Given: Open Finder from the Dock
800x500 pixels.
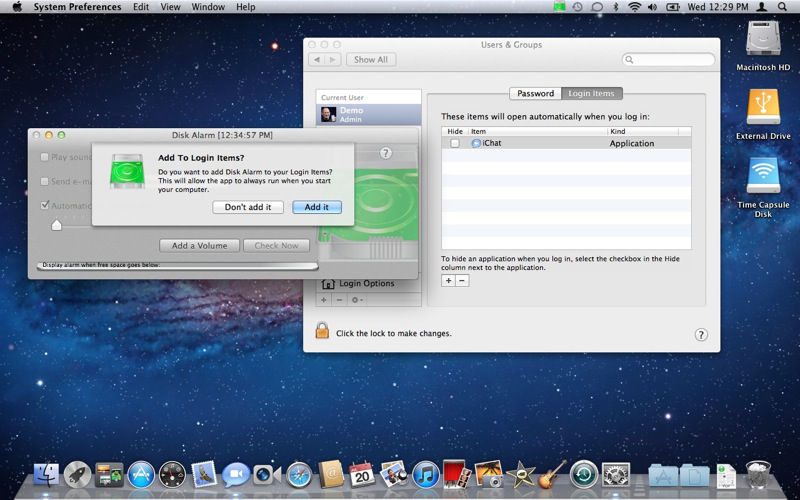Looking at the screenshot, I should coord(46,474).
